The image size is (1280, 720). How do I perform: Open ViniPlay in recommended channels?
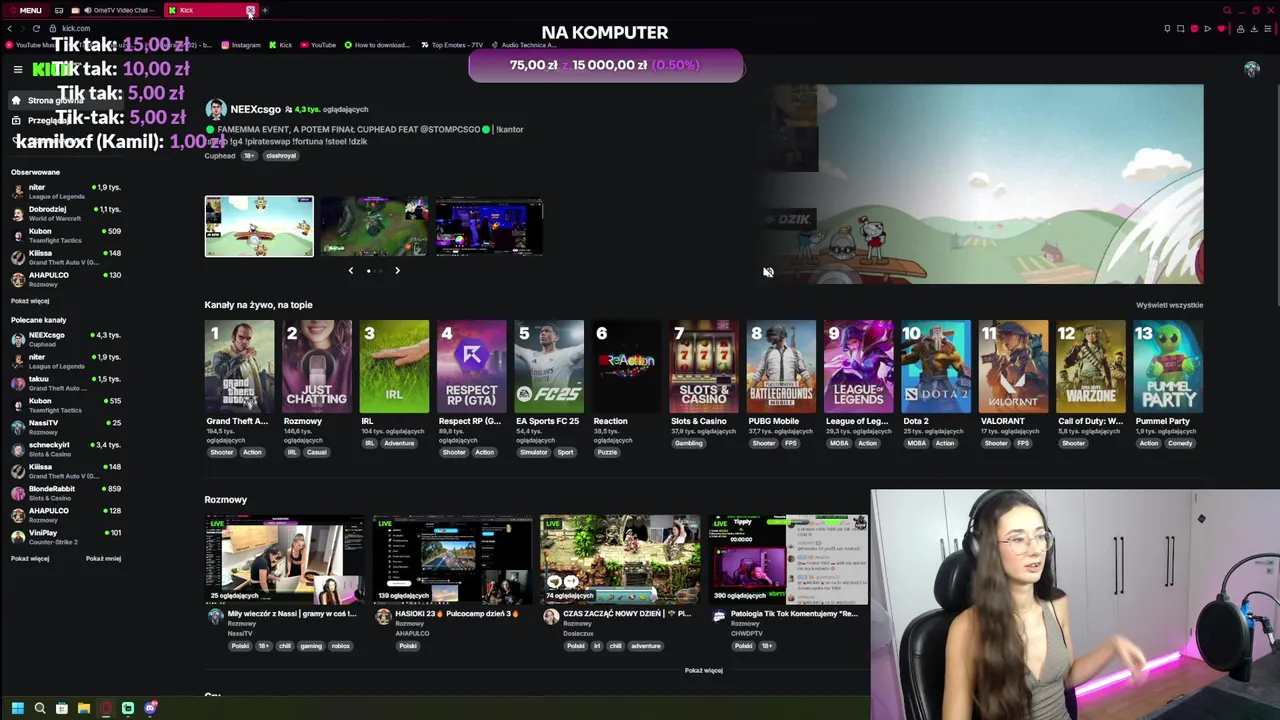point(66,537)
